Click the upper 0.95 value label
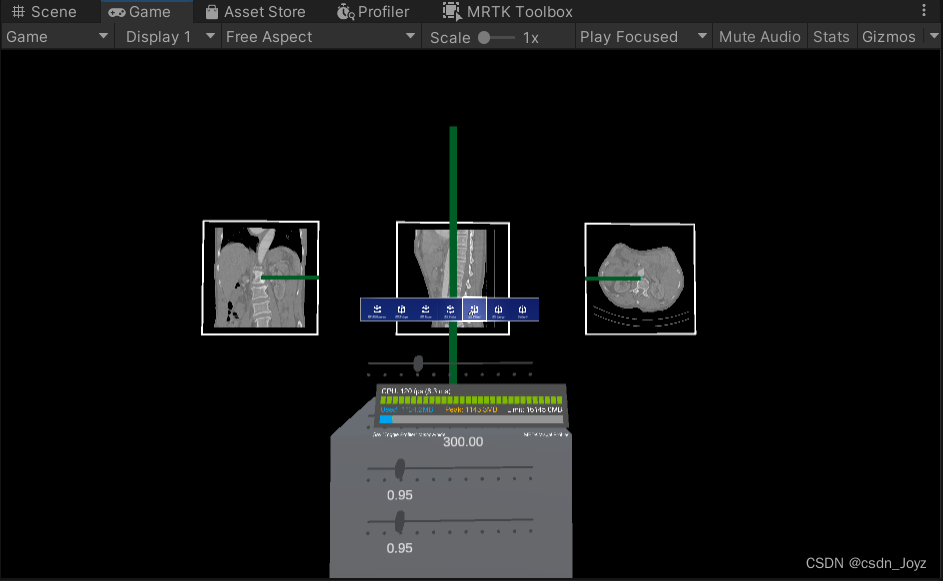The height and width of the screenshot is (581, 943). click(x=399, y=495)
